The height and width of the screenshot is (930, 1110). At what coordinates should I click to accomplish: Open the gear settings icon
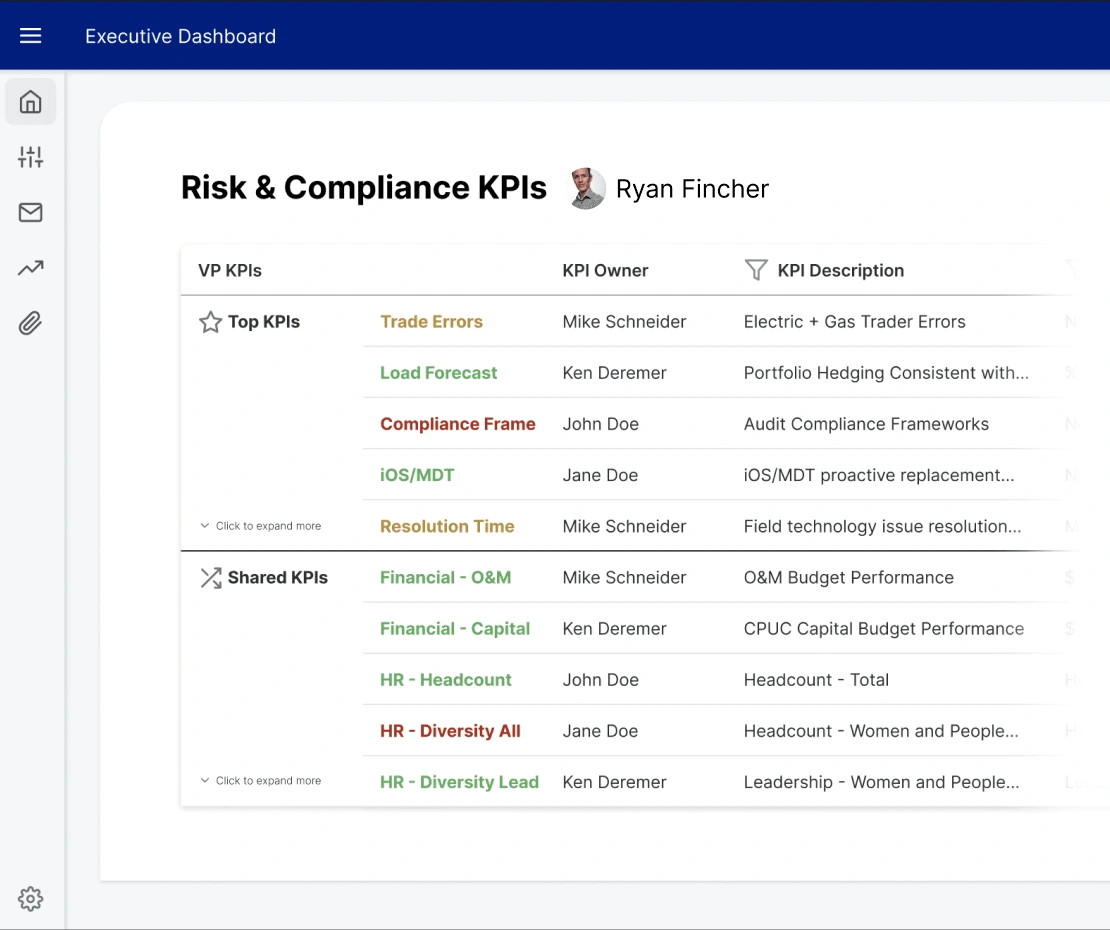coord(31,898)
